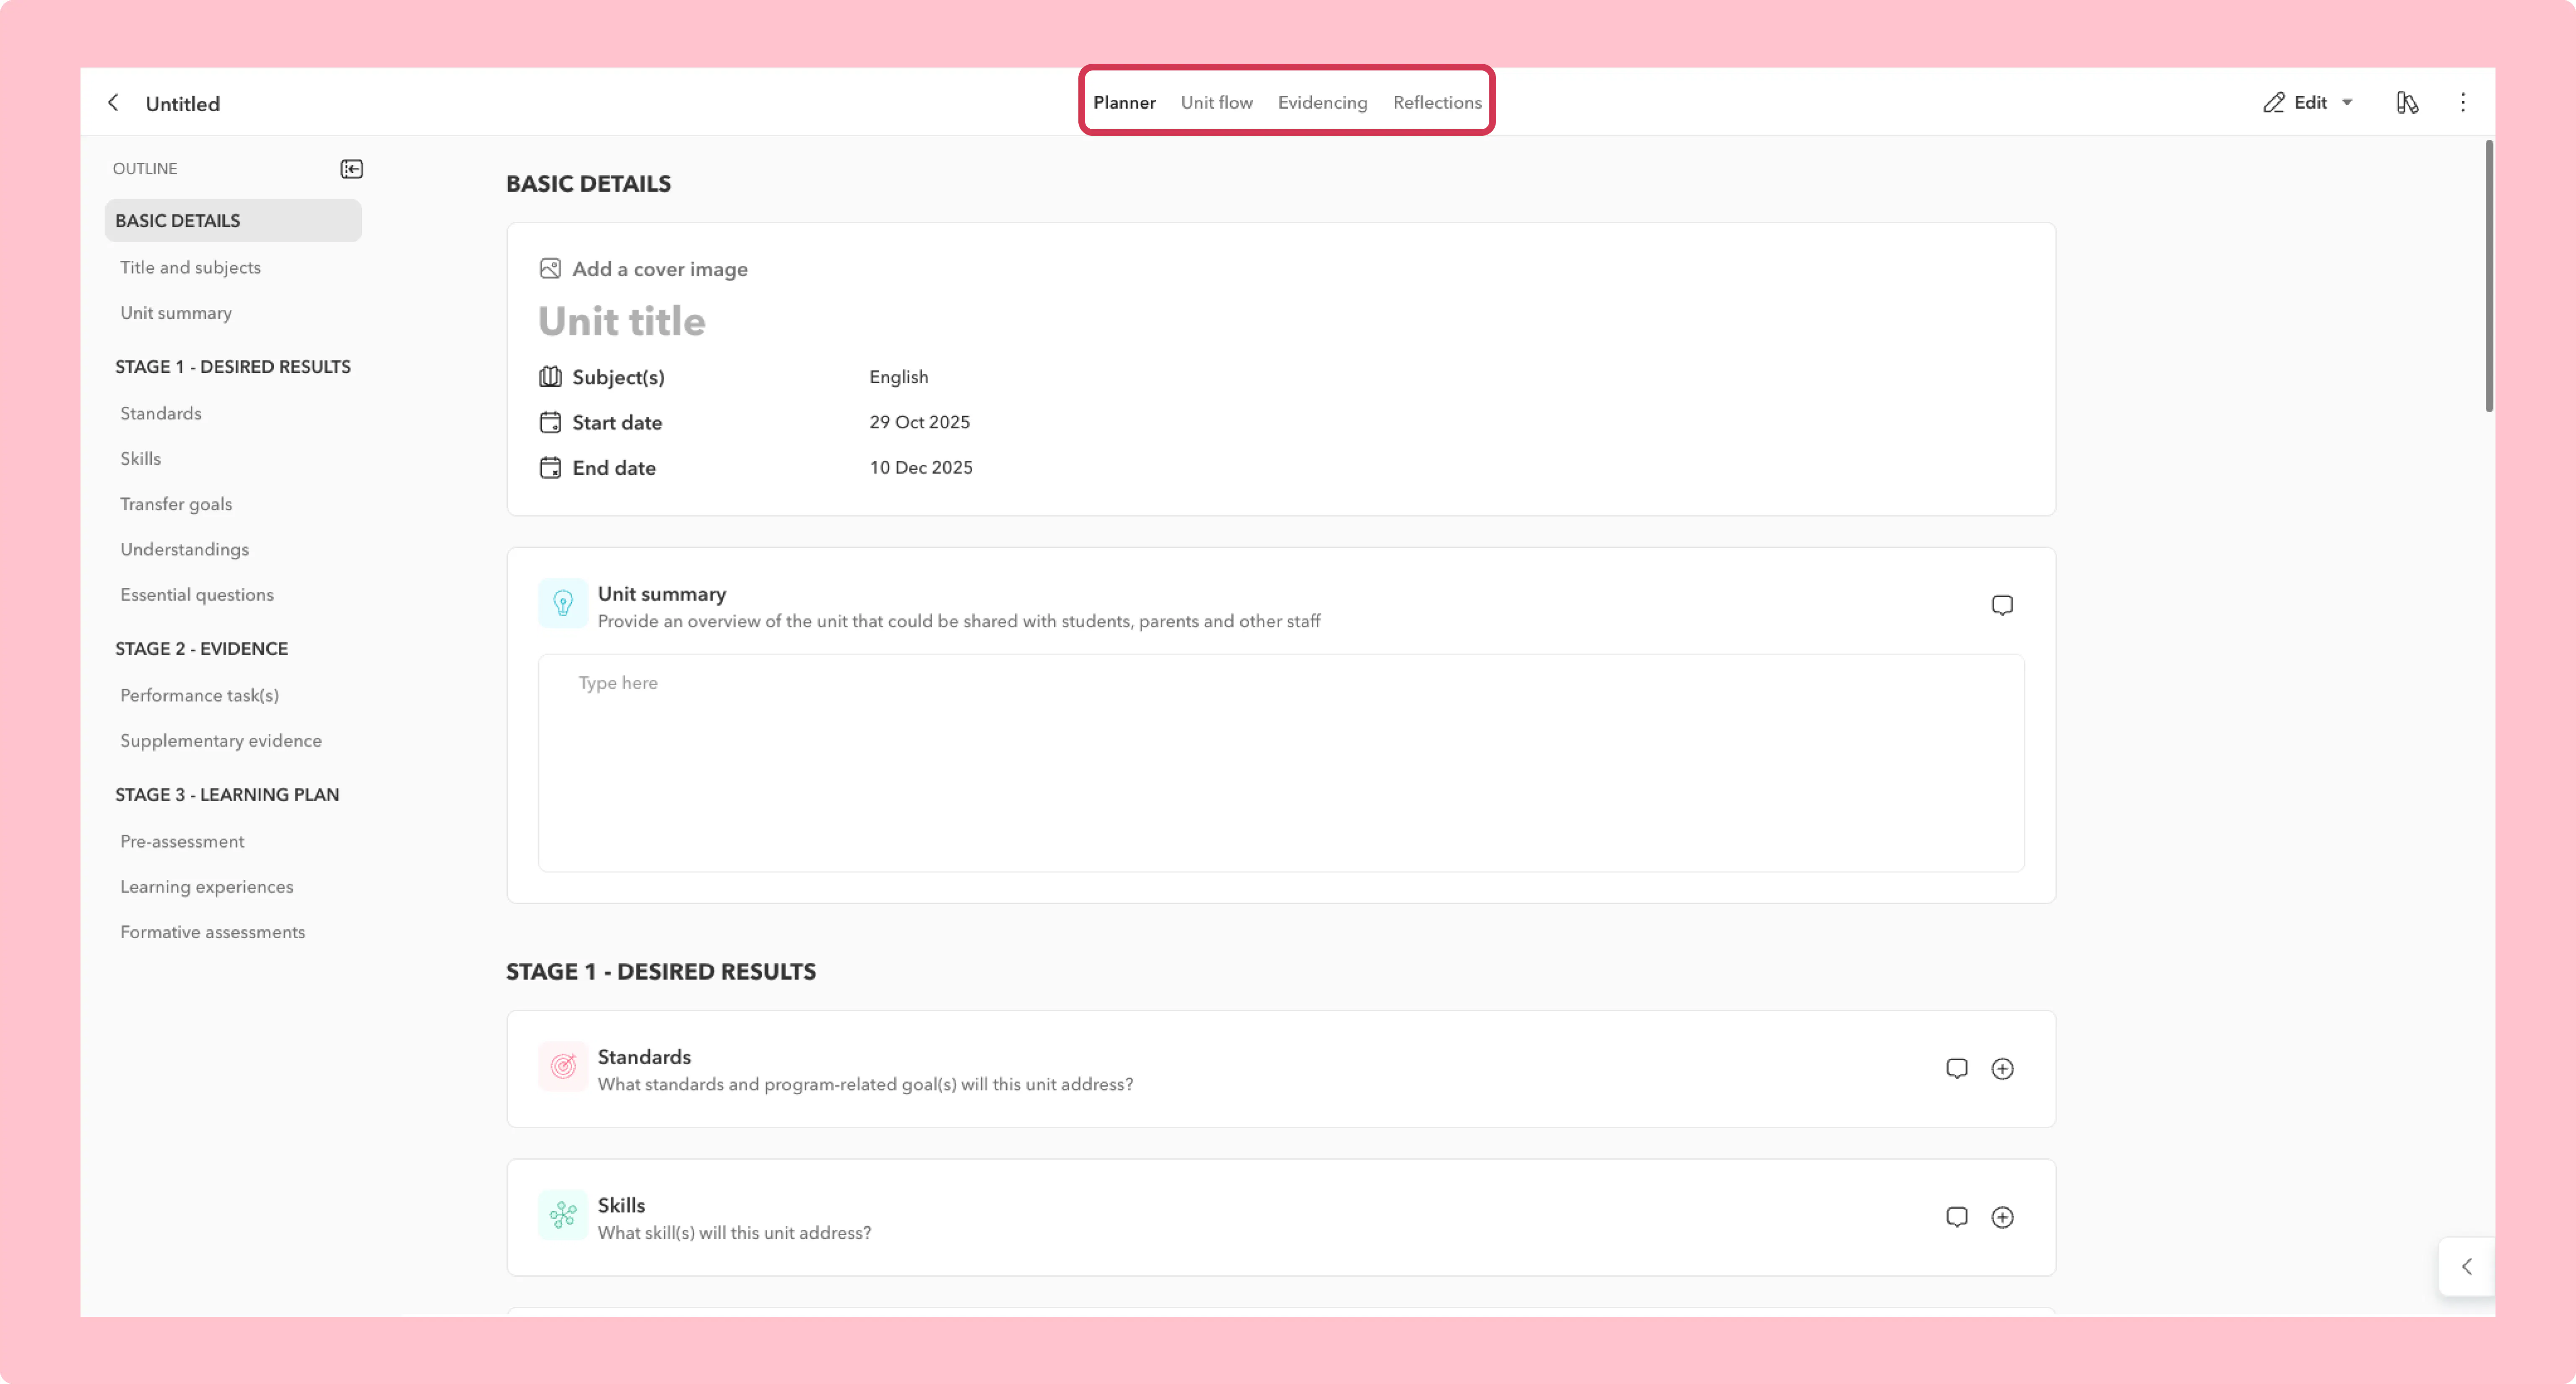This screenshot has width=2576, height=1384.
Task: Open comments on the Standards card
Action: 1957,1069
